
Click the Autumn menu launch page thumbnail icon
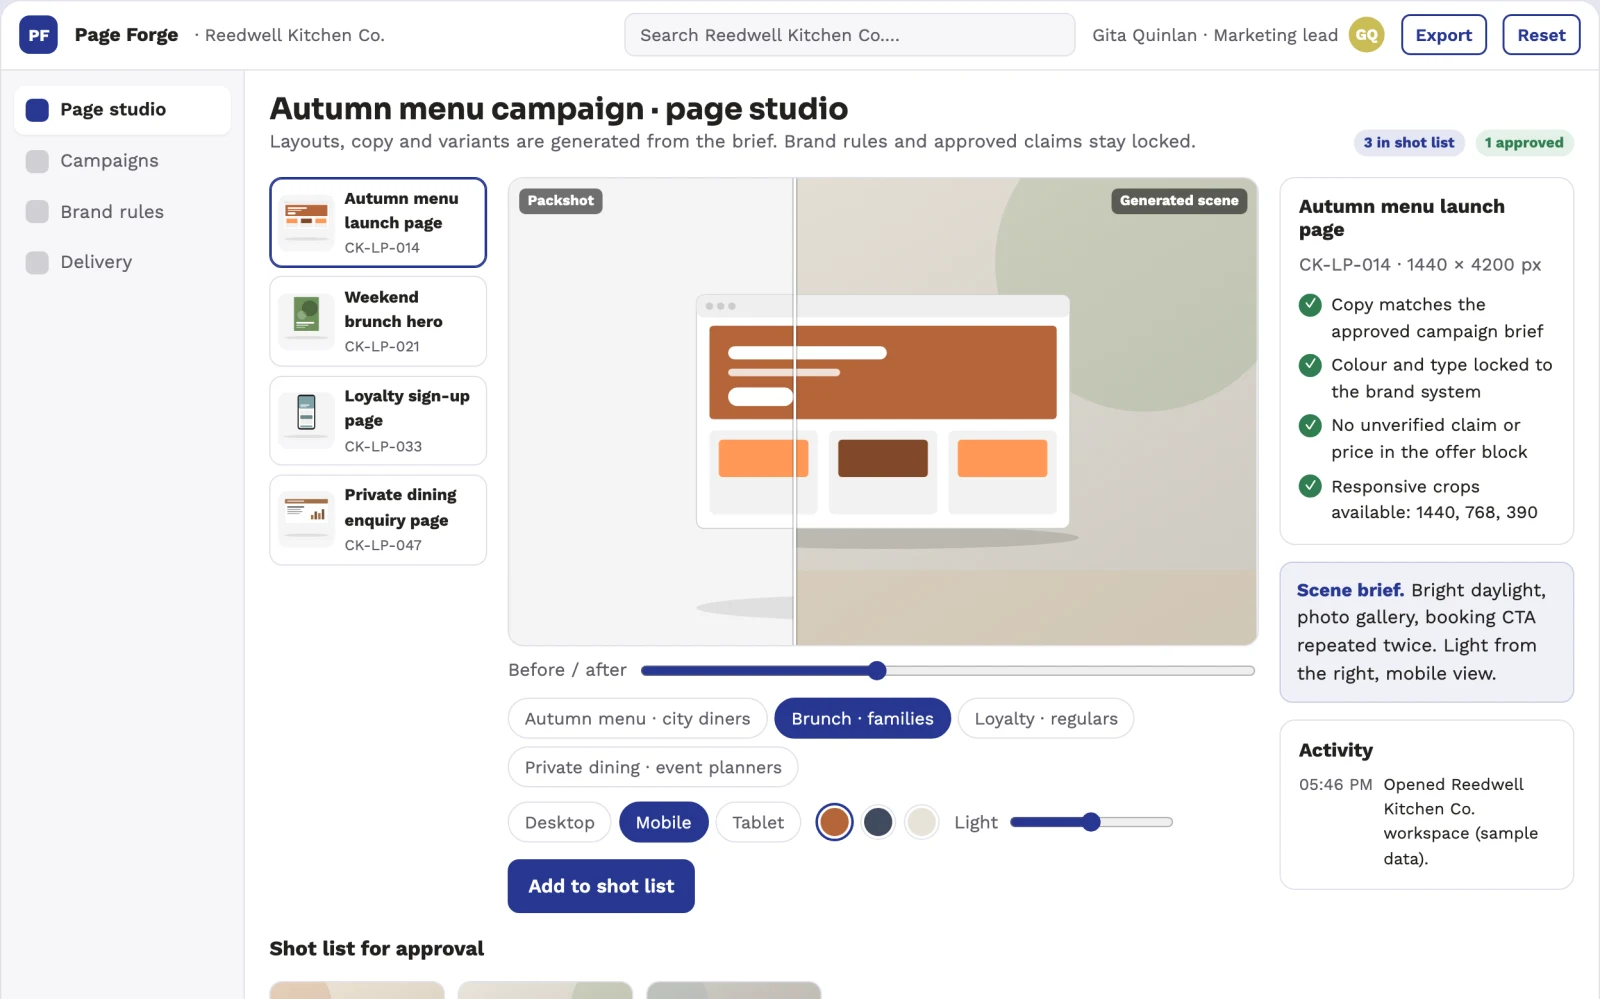[x=307, y=221]
